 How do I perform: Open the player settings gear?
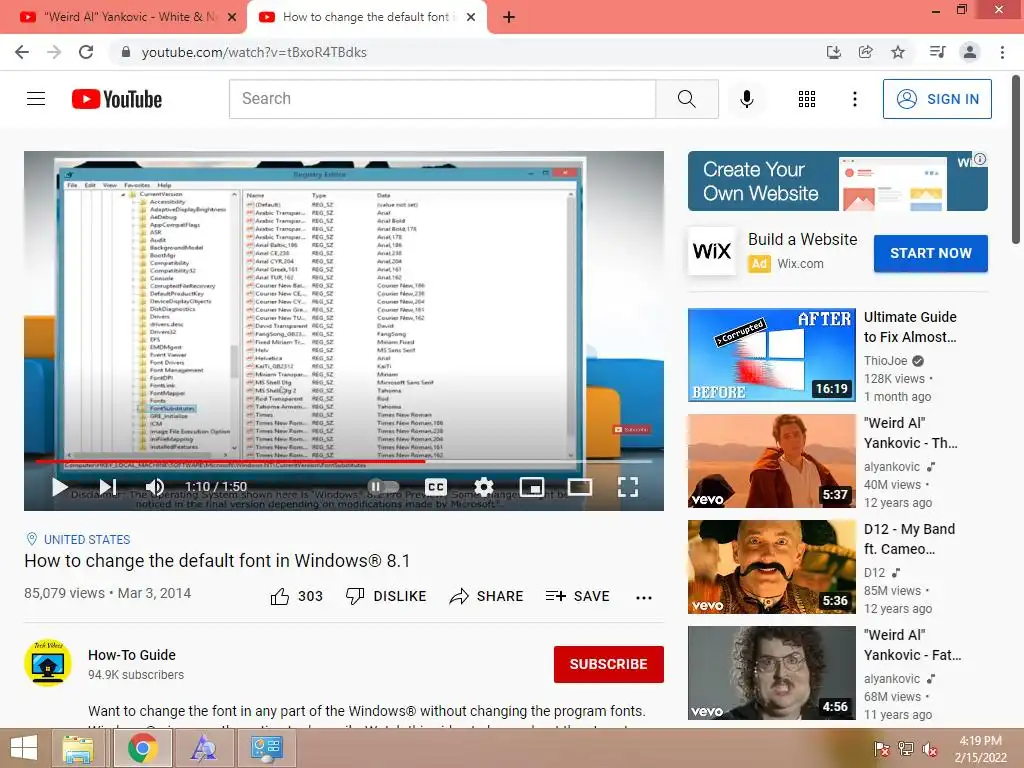[483, 487]
